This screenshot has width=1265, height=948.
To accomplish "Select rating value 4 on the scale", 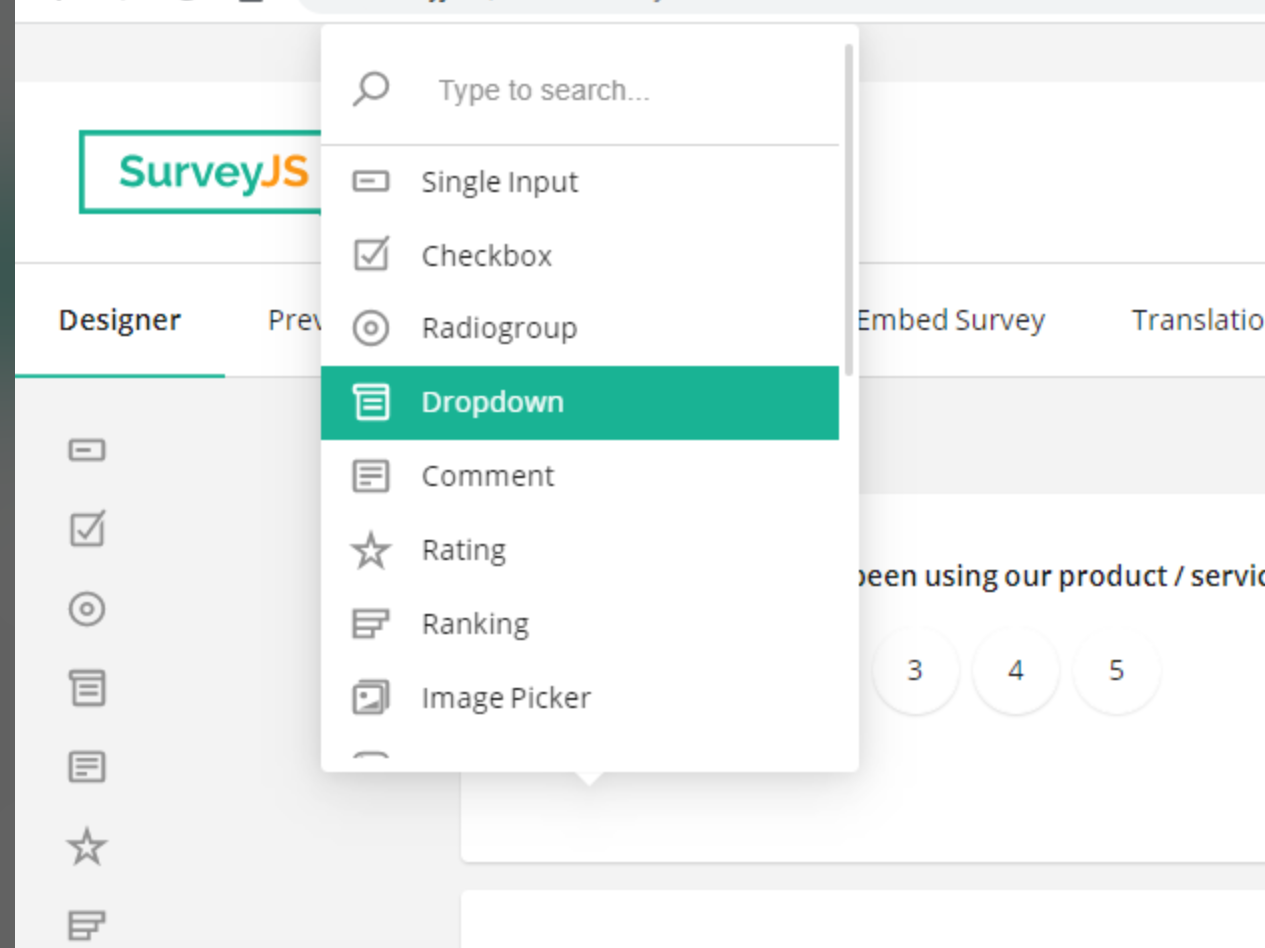I will click(x=1015, y=670).
